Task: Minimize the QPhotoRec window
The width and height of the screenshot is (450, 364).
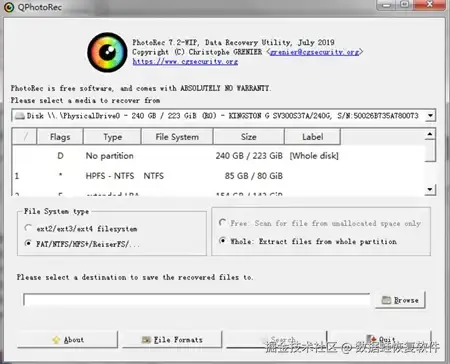Action: [387, 5]
